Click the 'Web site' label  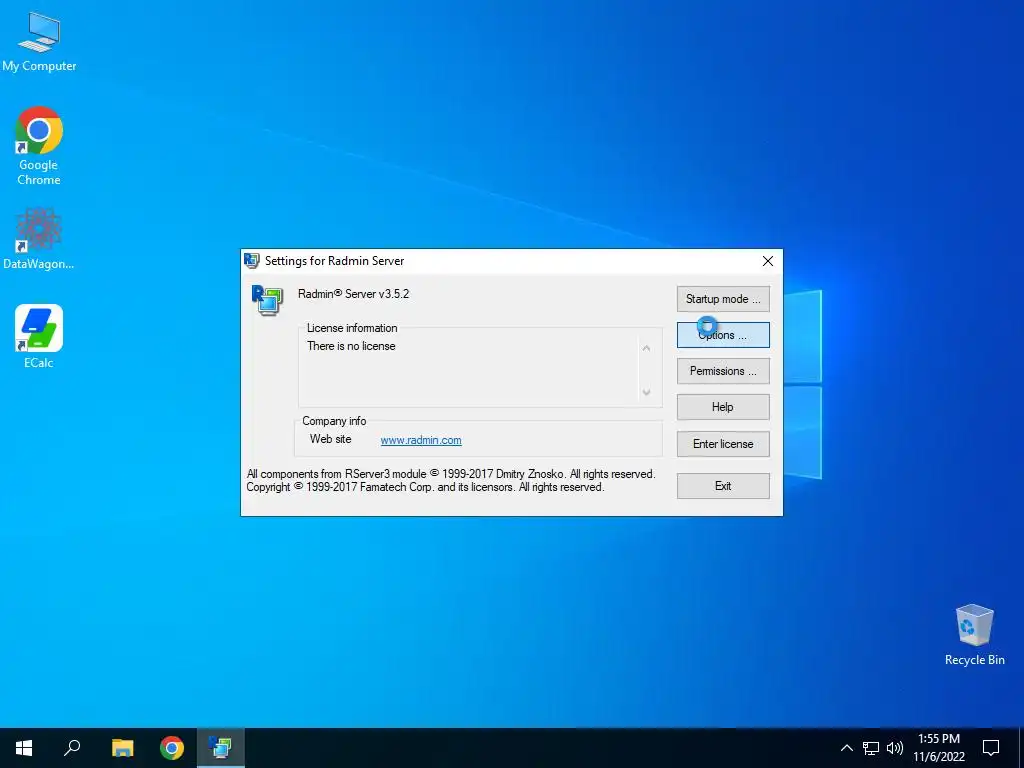click(330, 439)
